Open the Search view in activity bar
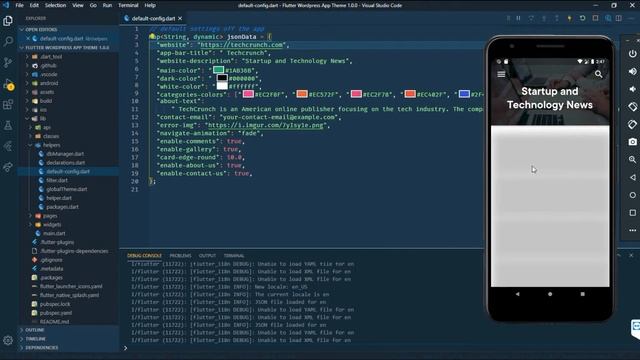The image size is (640, 360). click(x=8, y=41)
